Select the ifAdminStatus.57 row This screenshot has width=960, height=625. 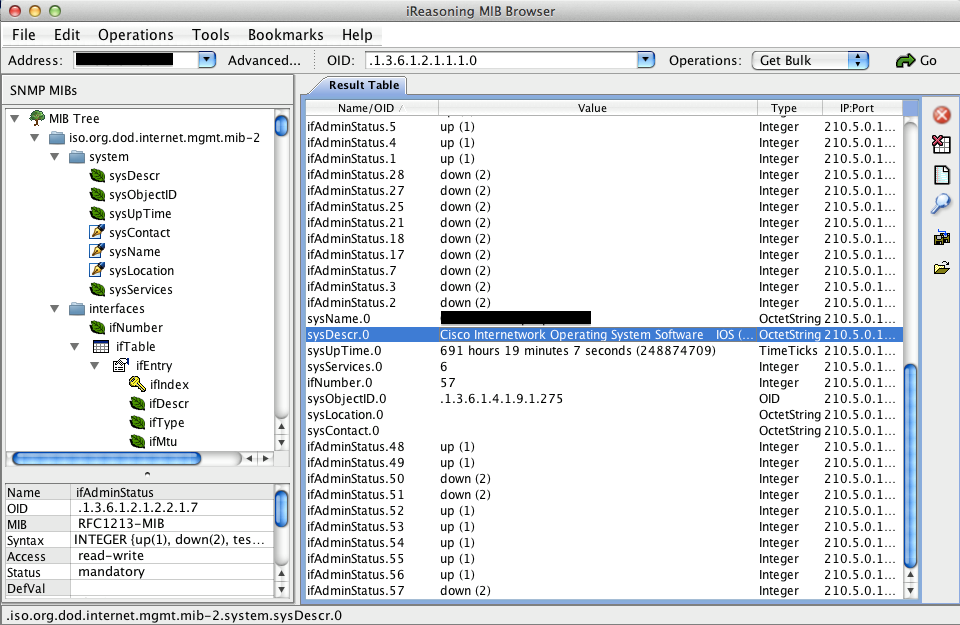tap(604, 591)
